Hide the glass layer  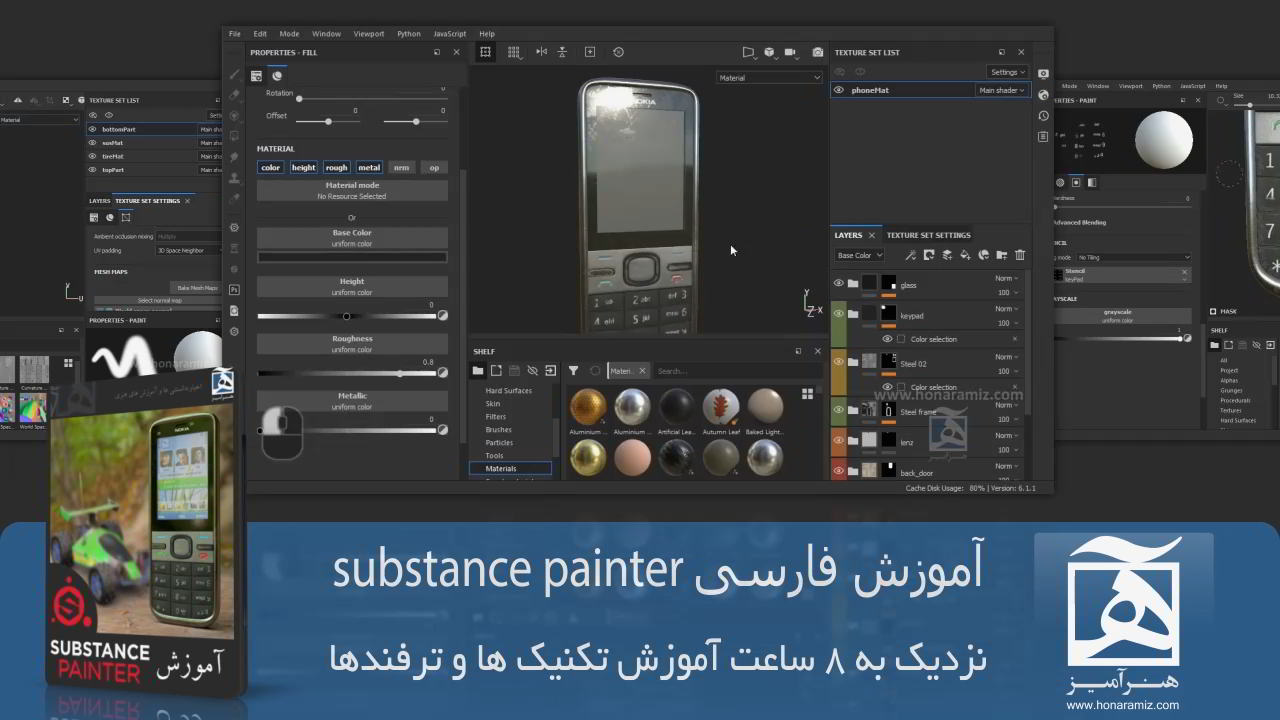pos(839,283)
